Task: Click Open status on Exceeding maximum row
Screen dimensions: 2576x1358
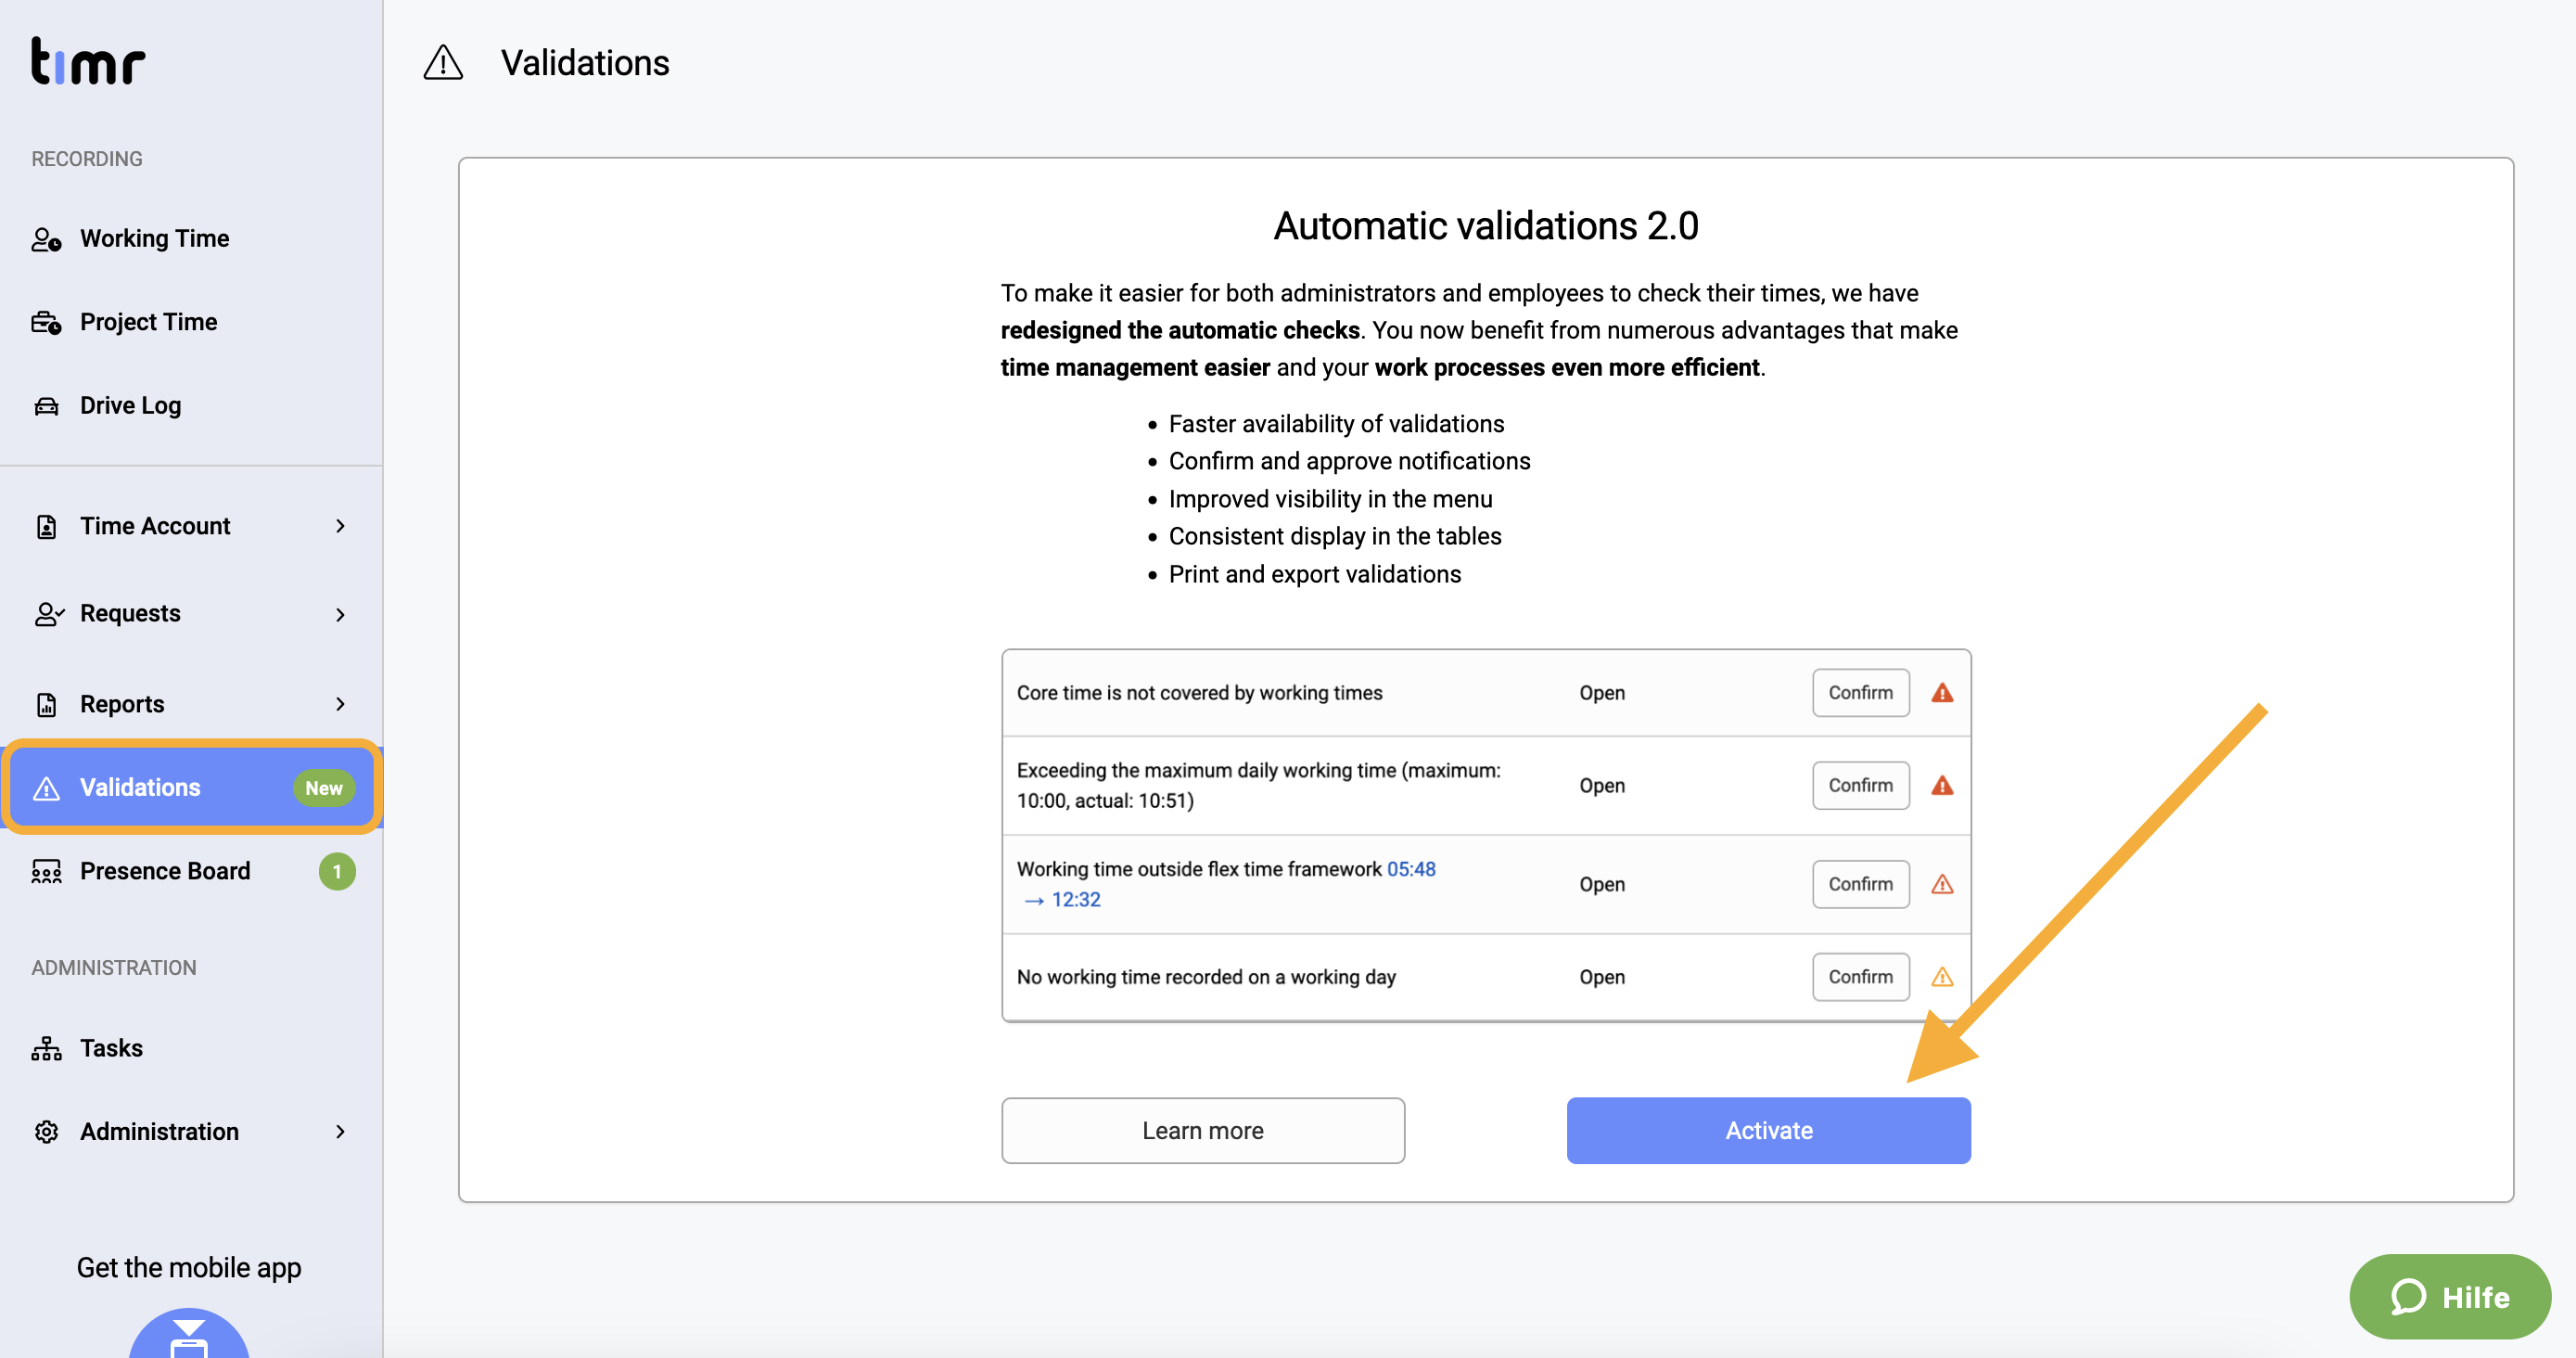Action: tap(1602, 786)
